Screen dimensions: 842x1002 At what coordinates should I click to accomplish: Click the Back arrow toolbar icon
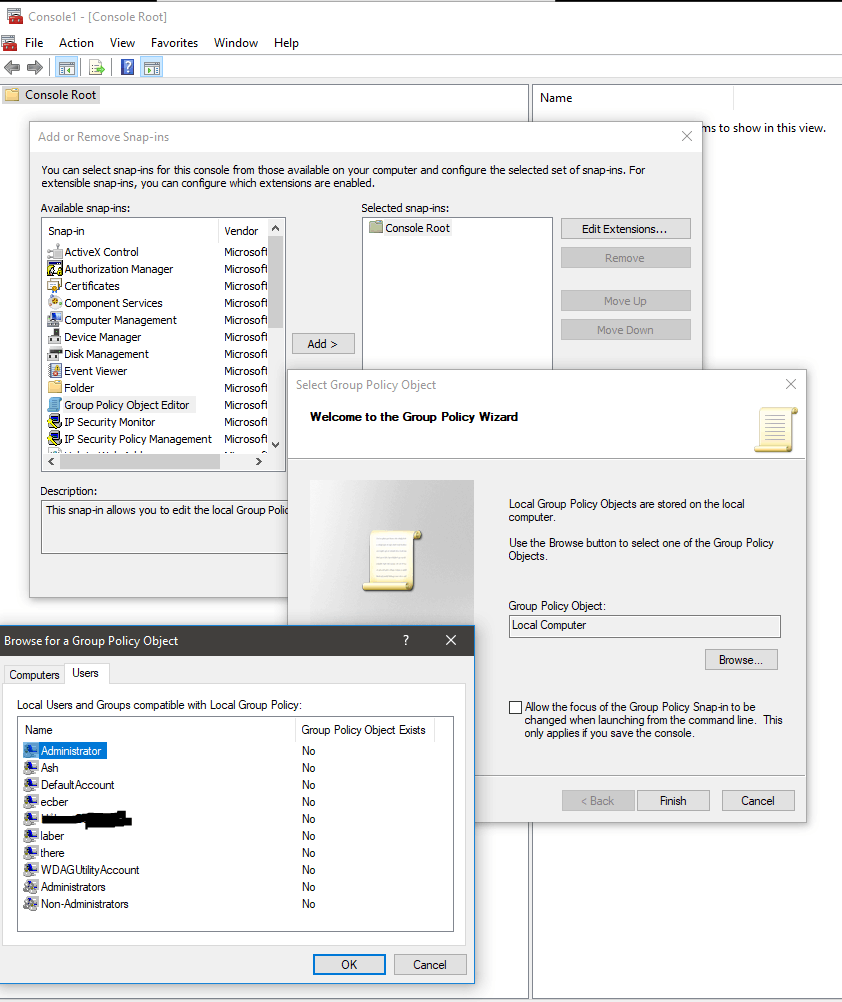pyautogui.click(x=12, y=67)
